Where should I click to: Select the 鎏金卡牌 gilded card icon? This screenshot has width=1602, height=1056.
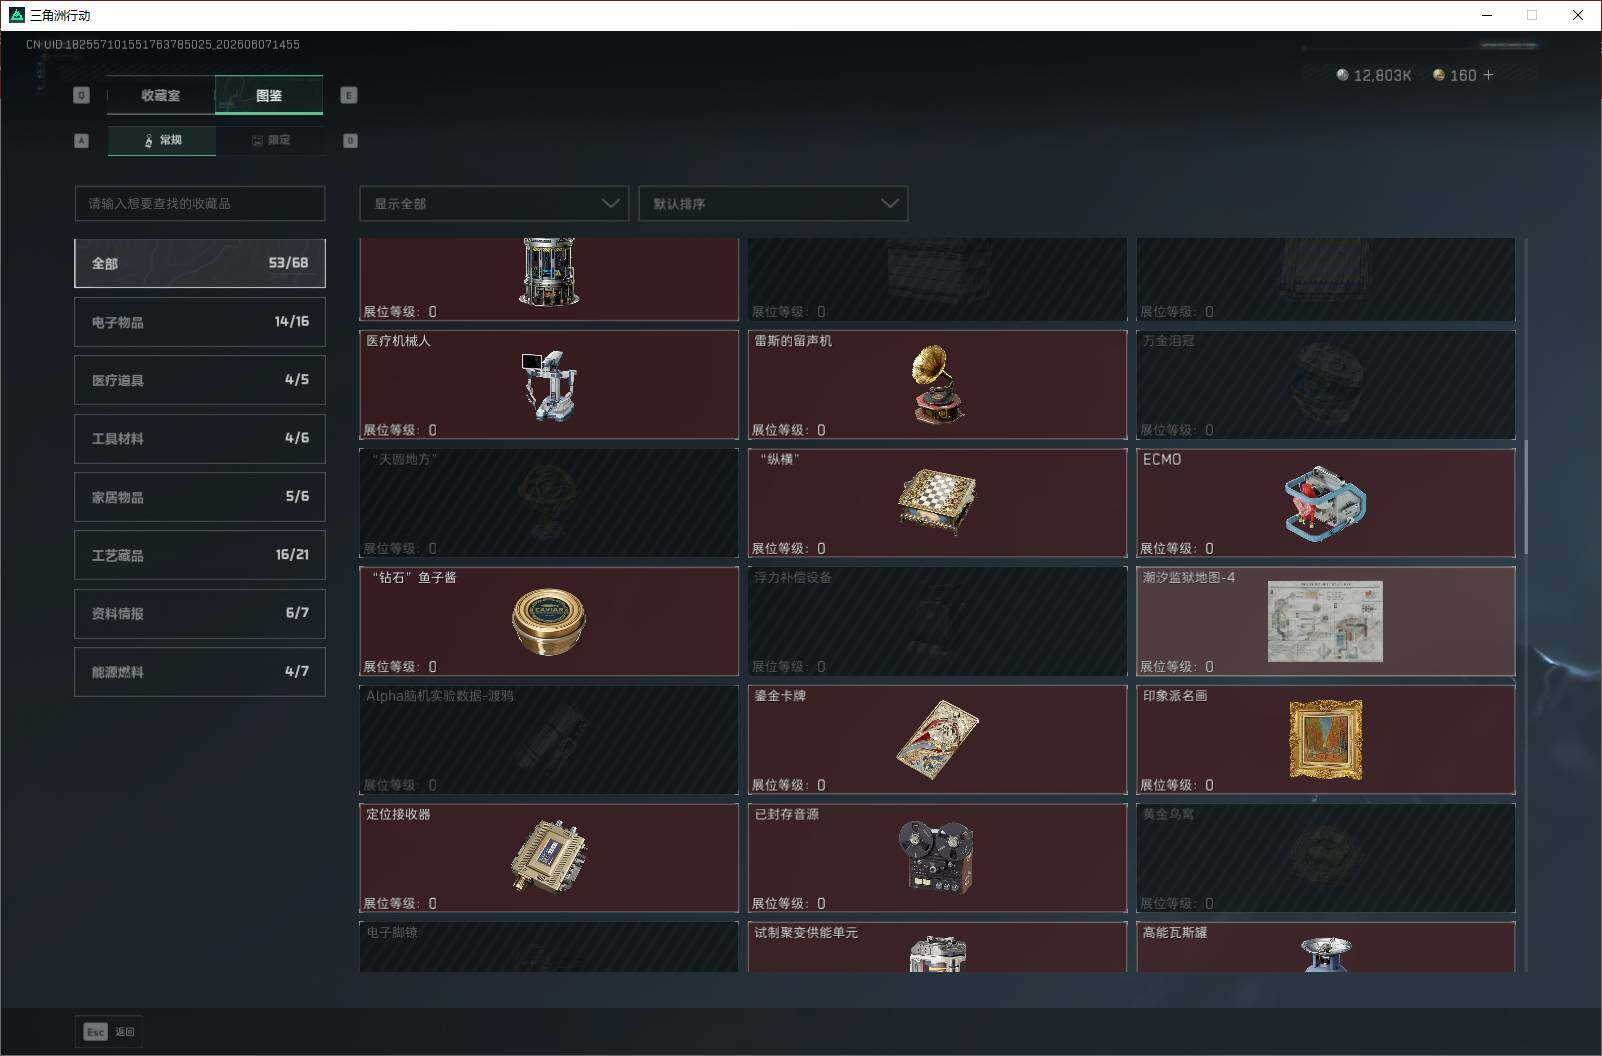937,739
